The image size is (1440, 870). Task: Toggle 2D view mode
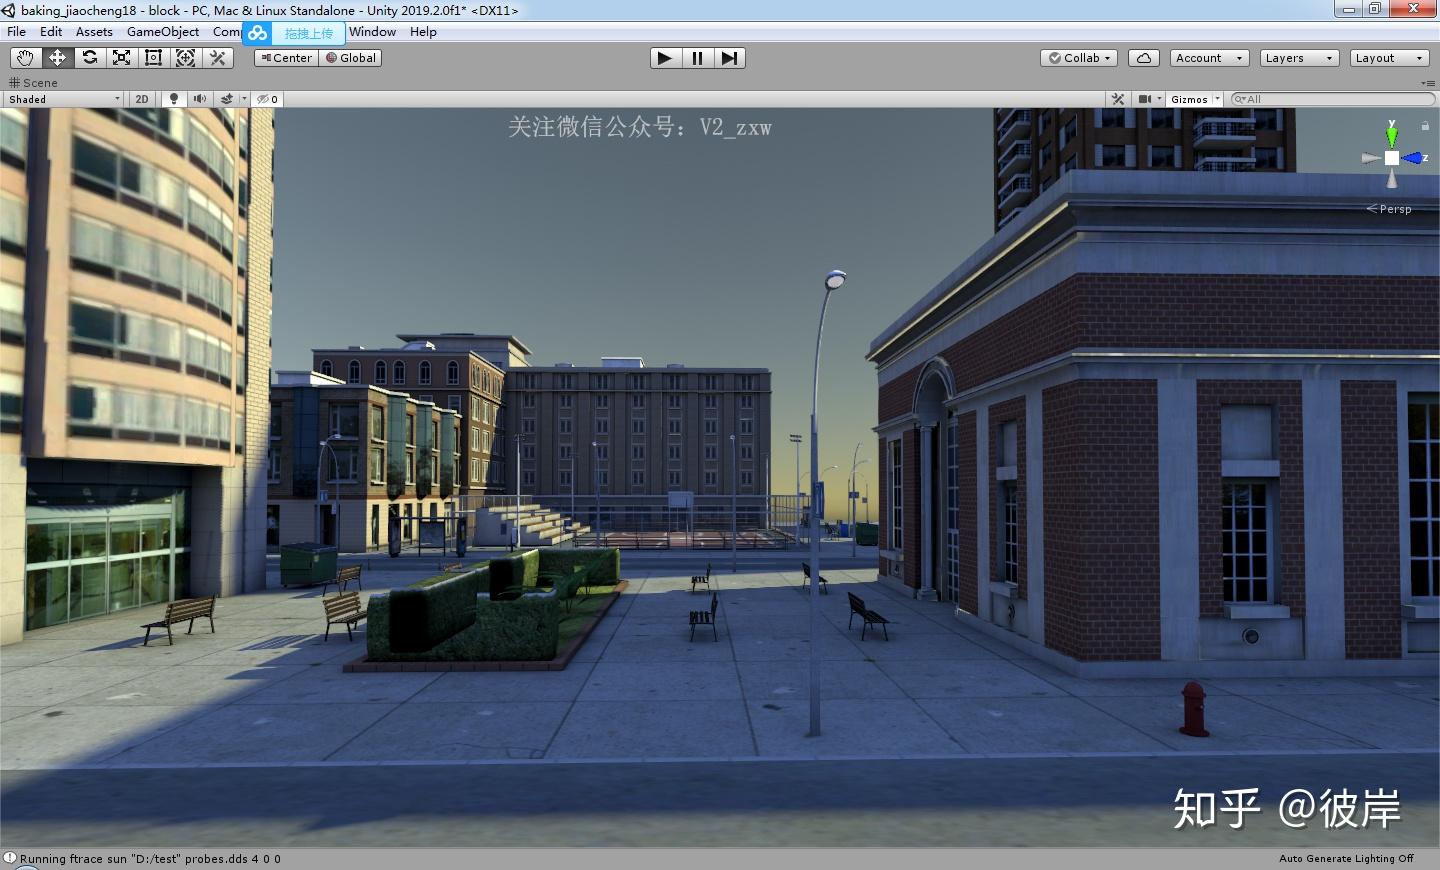coord(142,99)
